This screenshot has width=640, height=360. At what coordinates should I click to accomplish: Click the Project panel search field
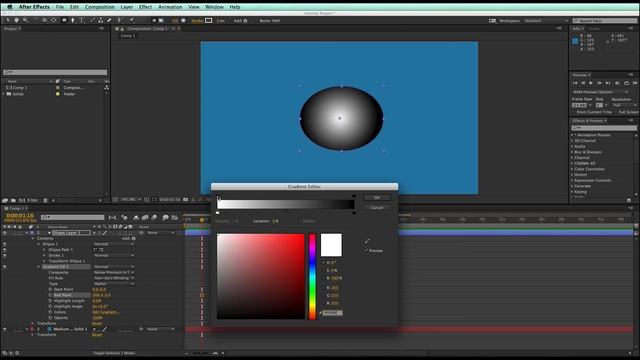[55, 72]
